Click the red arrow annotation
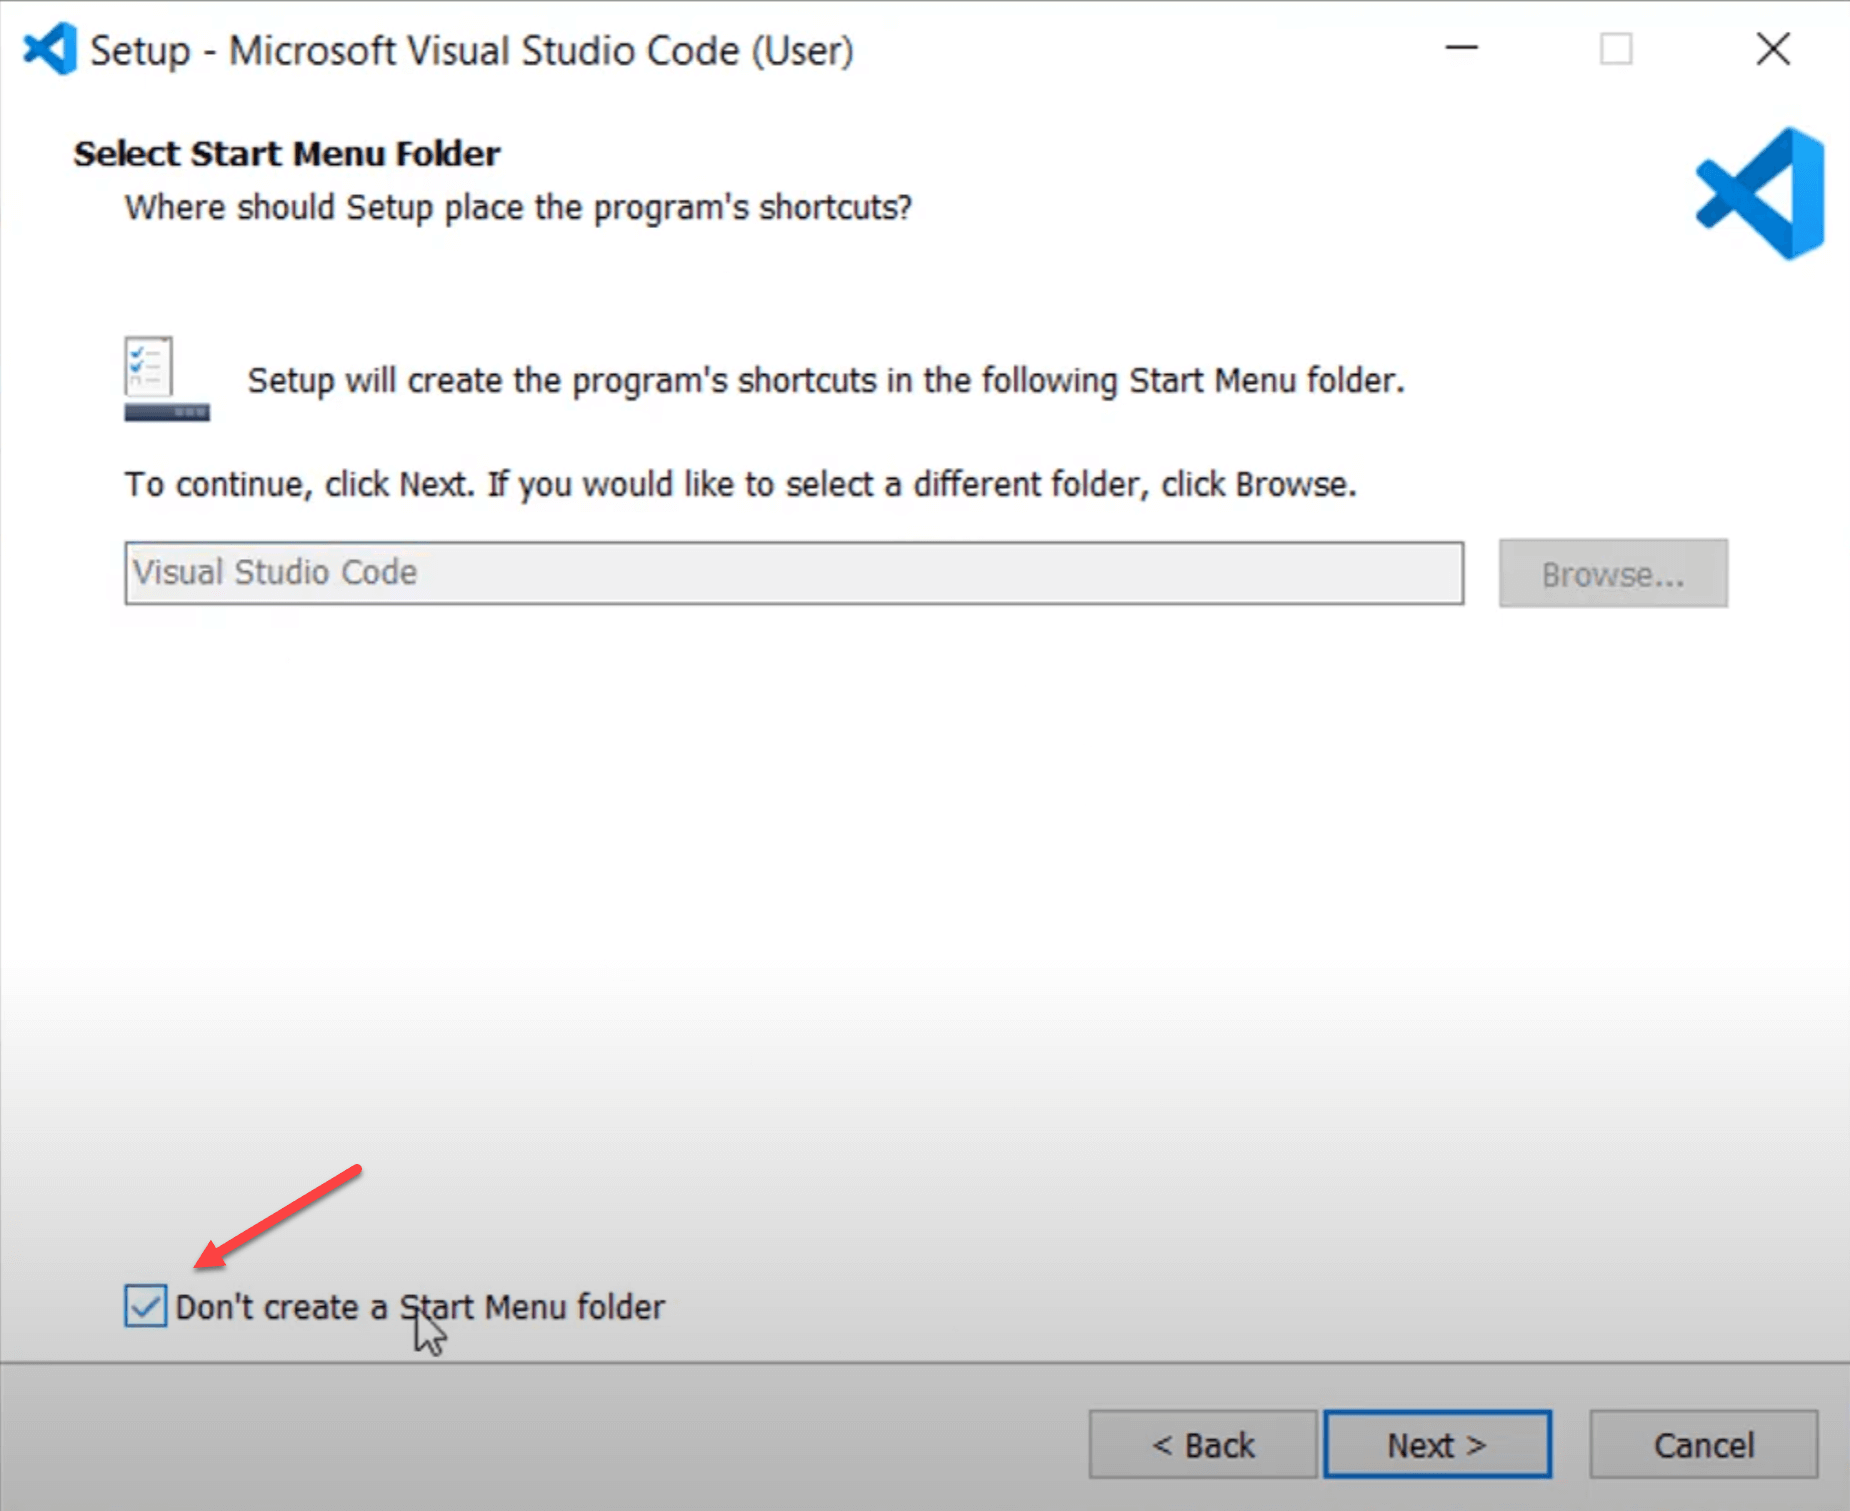This screenshot has width=1850, height=1511. click(x=280, y=1215)
